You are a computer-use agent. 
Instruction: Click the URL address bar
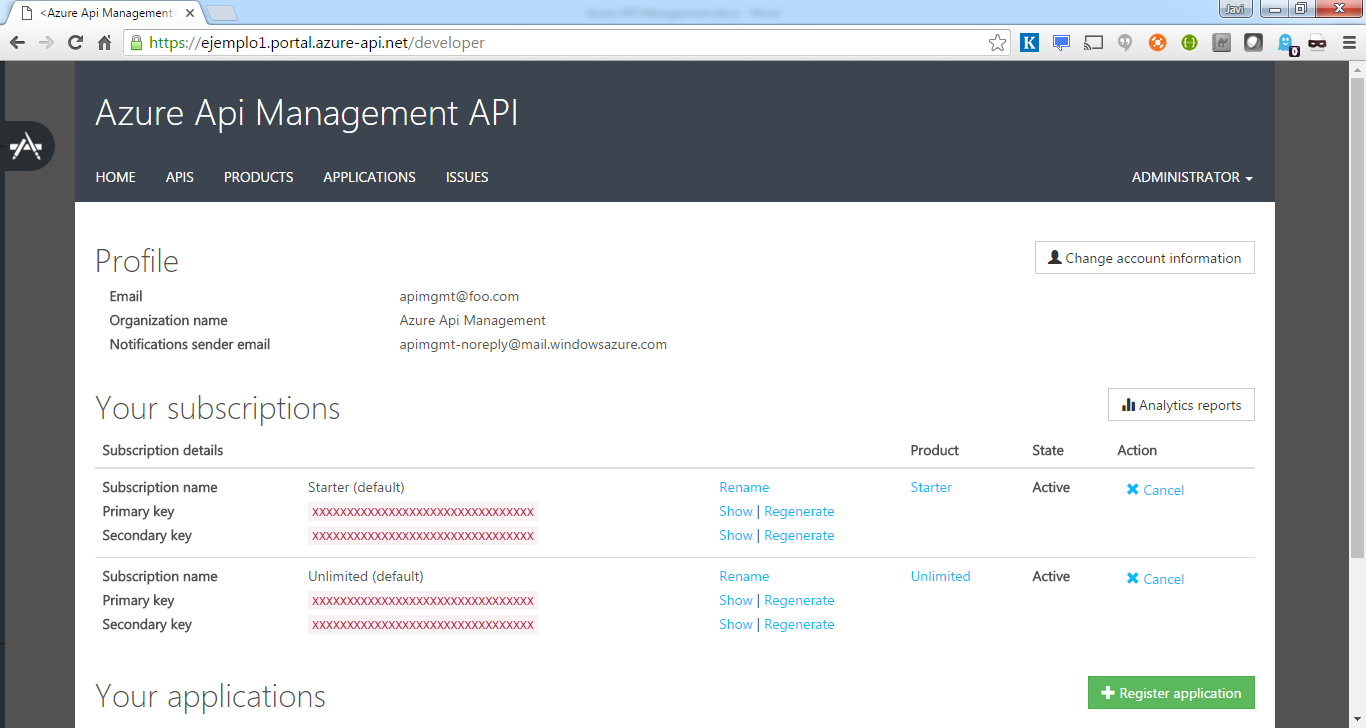coord(560,43)
